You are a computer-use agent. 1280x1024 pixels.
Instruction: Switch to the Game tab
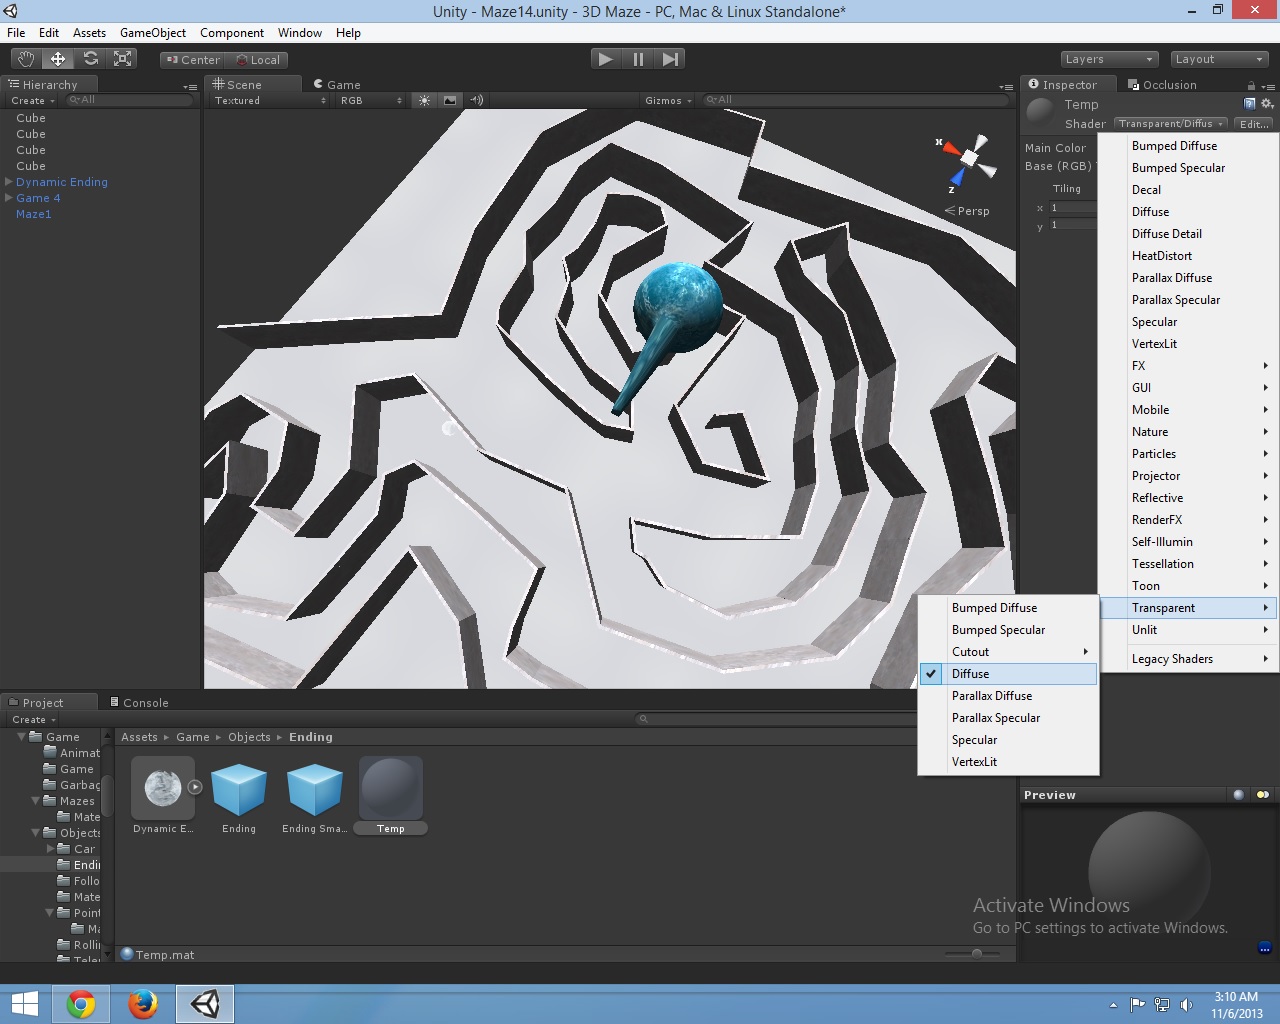click(337, 85)
